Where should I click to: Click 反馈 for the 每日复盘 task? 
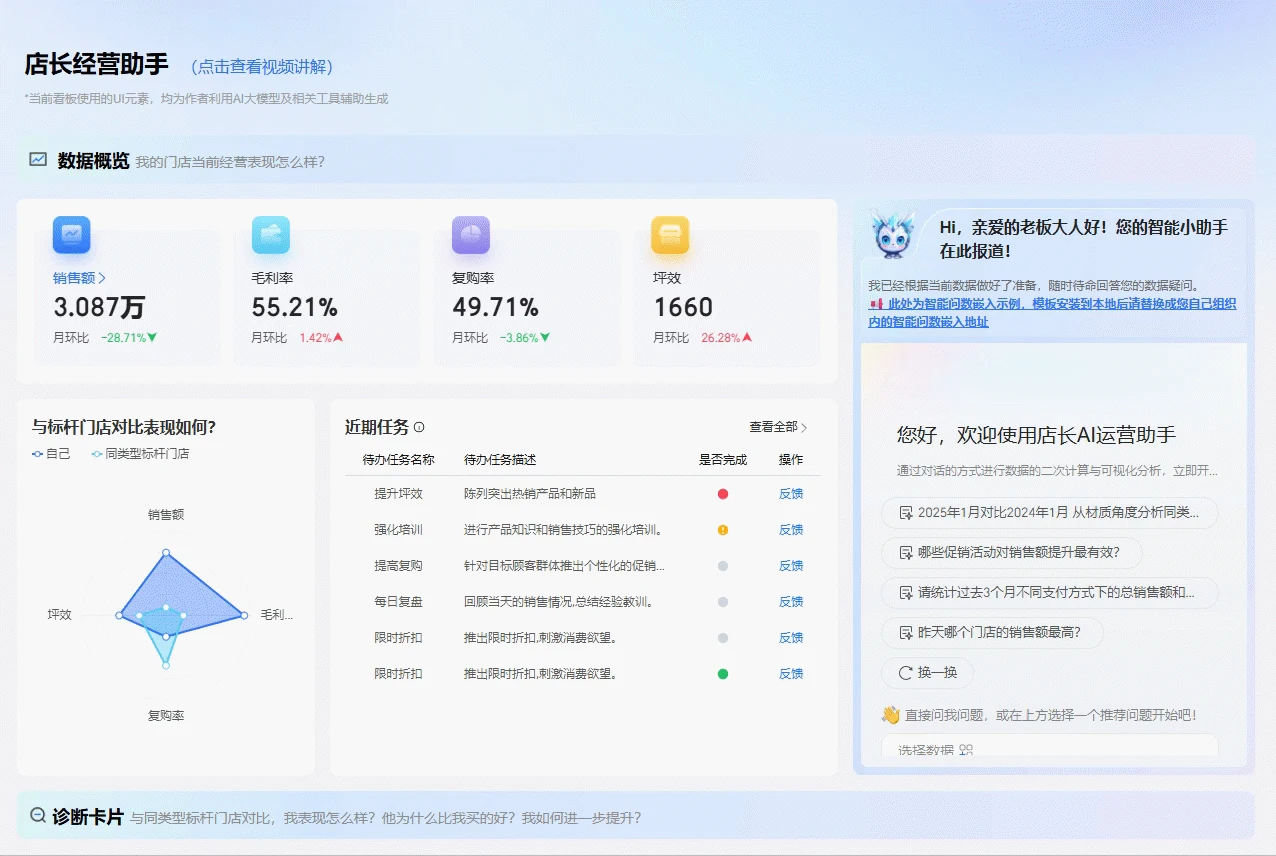pos(791,602)
